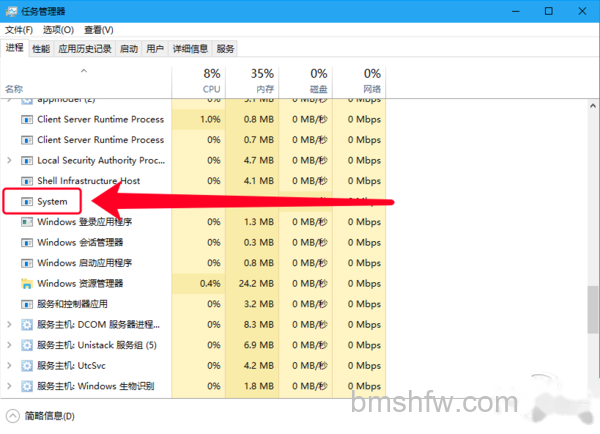Click the Shell Infrastructure Host icon
The height and width of the screenshot is (434, 600).
(26, 181)
